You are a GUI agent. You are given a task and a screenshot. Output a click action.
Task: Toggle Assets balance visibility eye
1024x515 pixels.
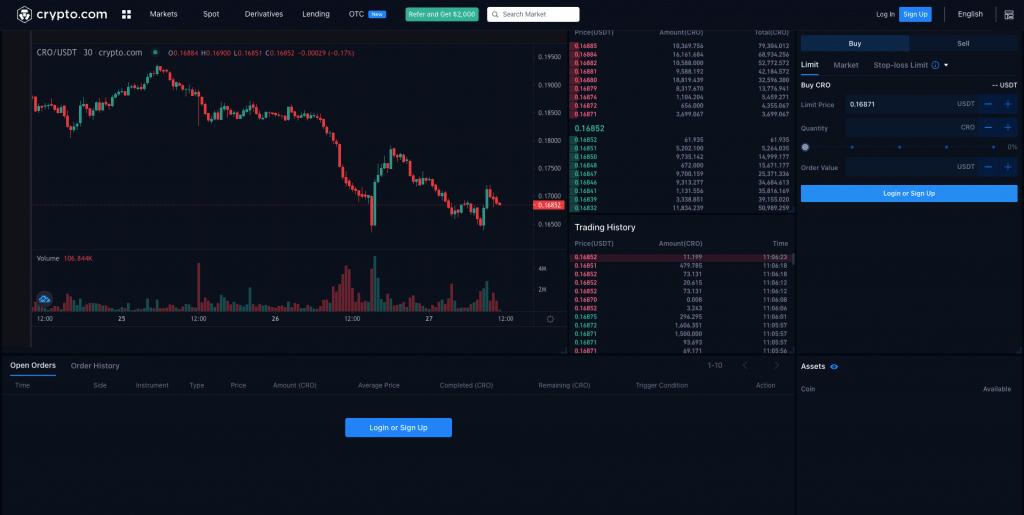pyautogui.click(x=834, y=367)
